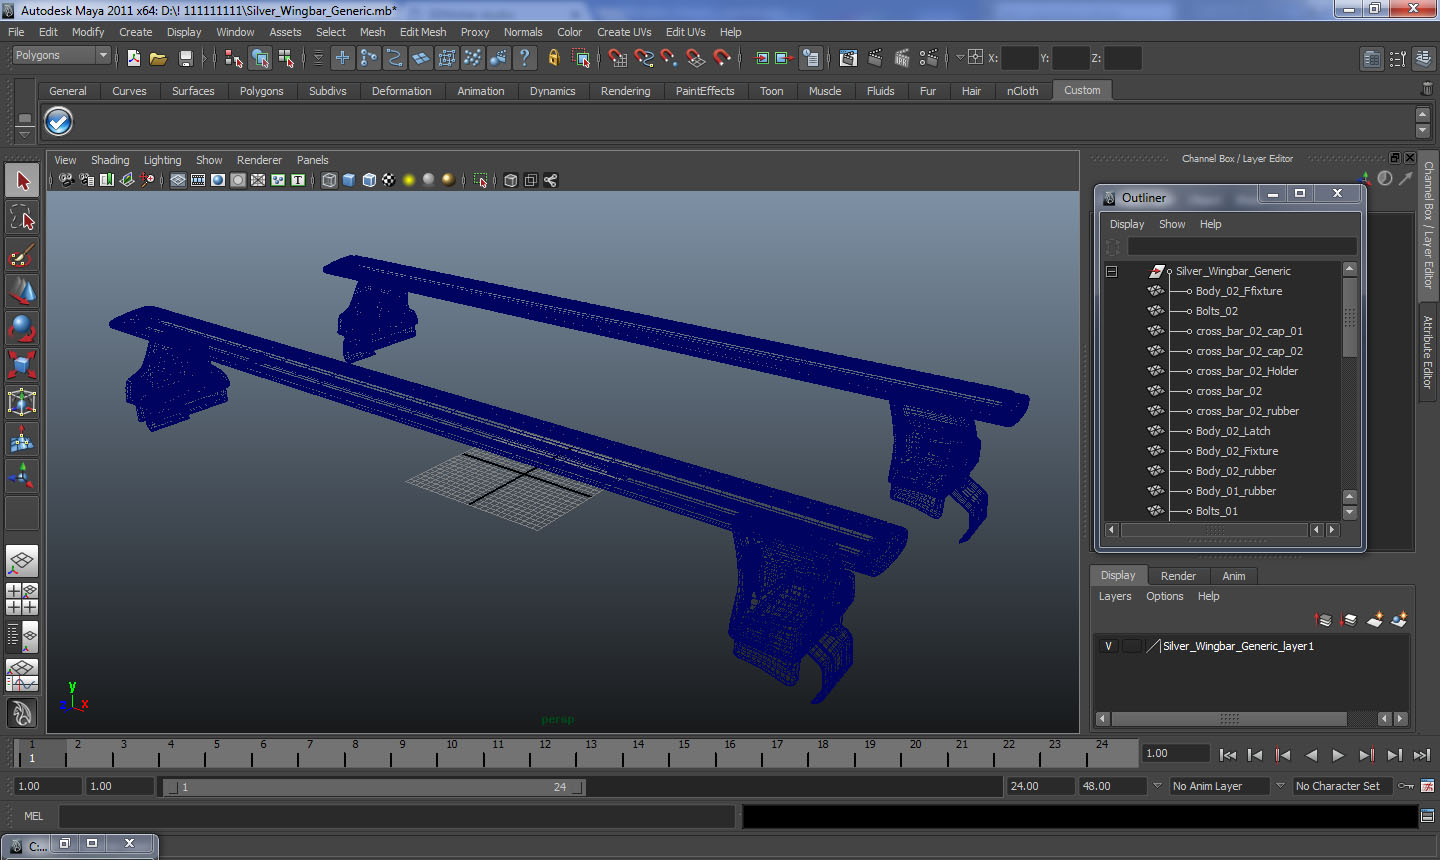The width and height of the screenshot is (1440, 860).
Task: Toggle textured display checker icon
Action: coord(389,180)
